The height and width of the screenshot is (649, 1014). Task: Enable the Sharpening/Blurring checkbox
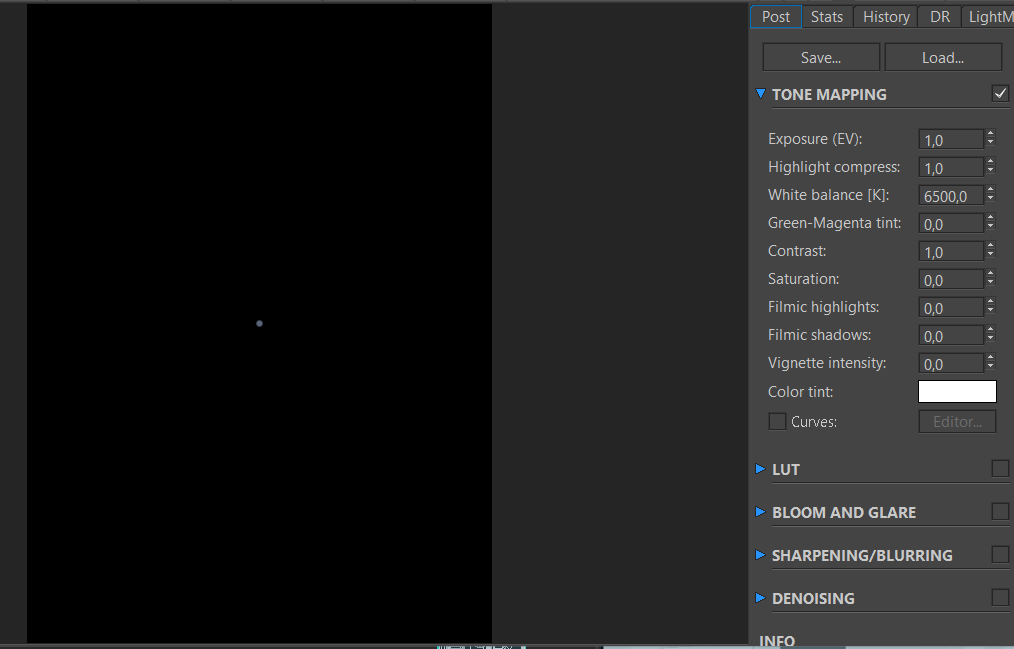coord(1000,554)
